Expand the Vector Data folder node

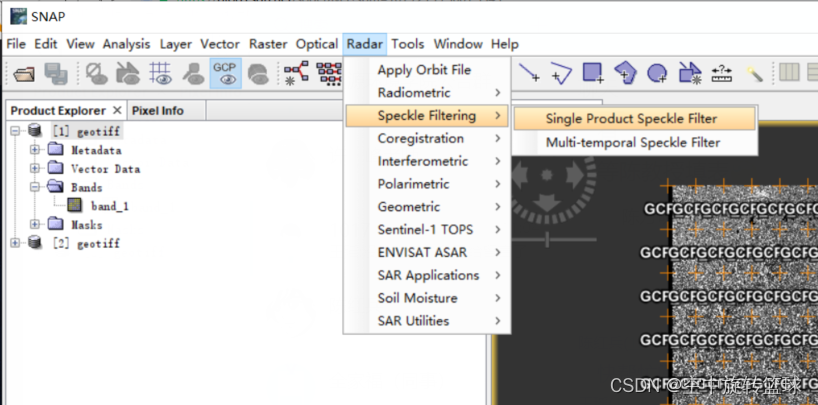(35, 169)
